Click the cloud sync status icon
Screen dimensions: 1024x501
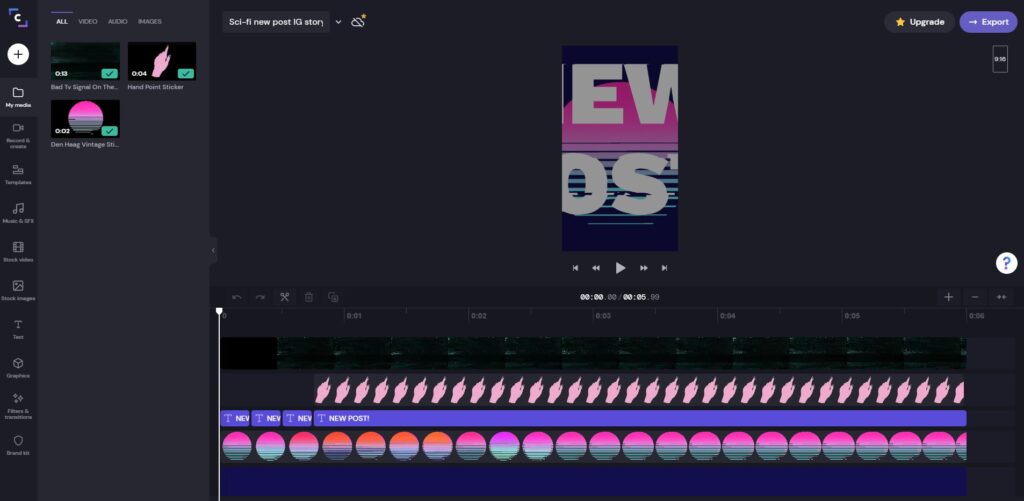(x=358, y=22)
